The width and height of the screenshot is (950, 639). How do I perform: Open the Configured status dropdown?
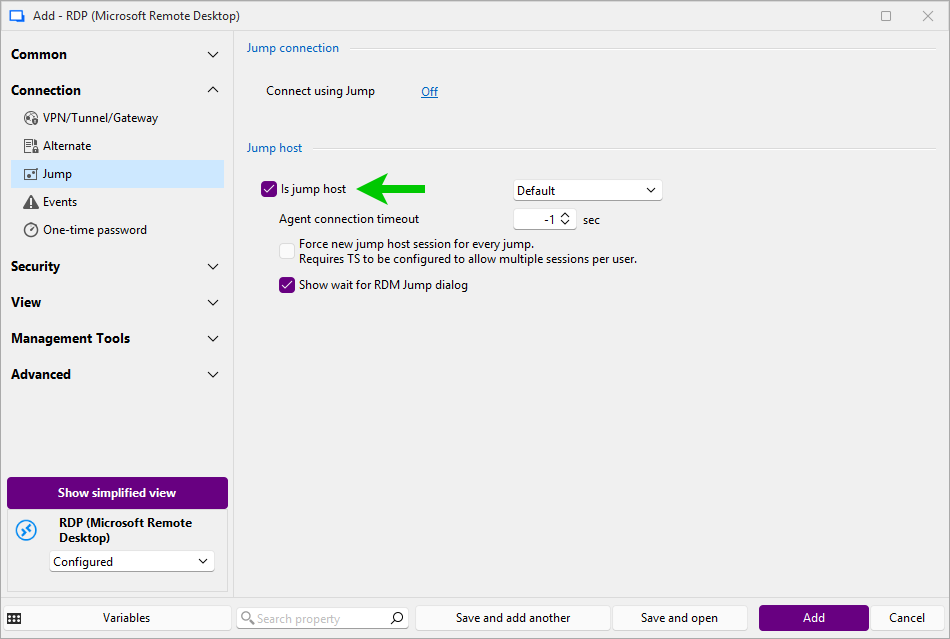[132, 562]
